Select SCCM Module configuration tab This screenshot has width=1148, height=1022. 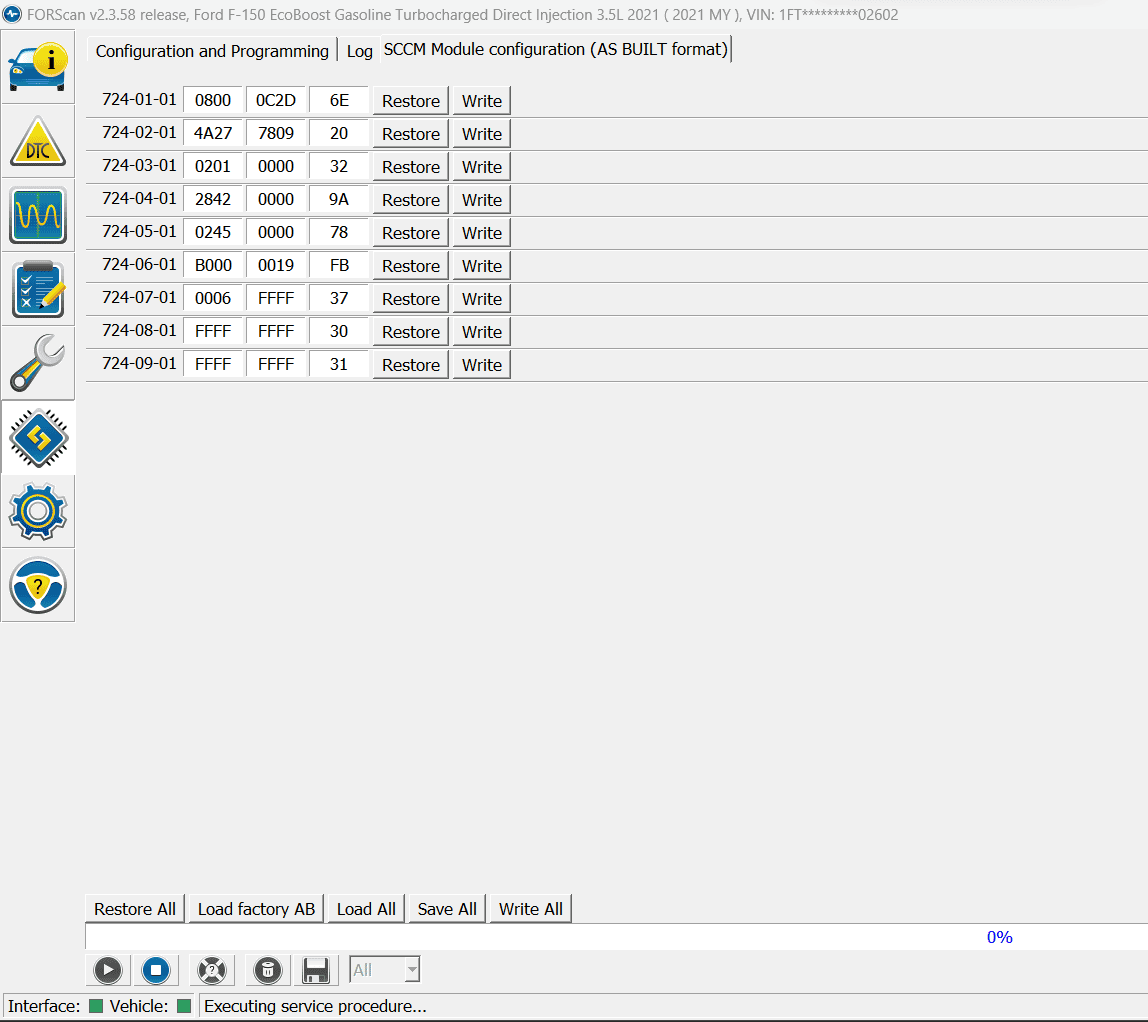(556, 49)
